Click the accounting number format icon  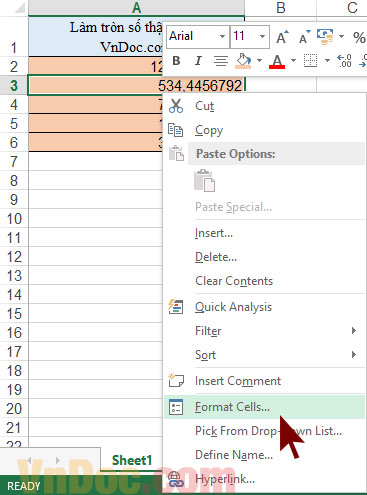pos(325,36)
